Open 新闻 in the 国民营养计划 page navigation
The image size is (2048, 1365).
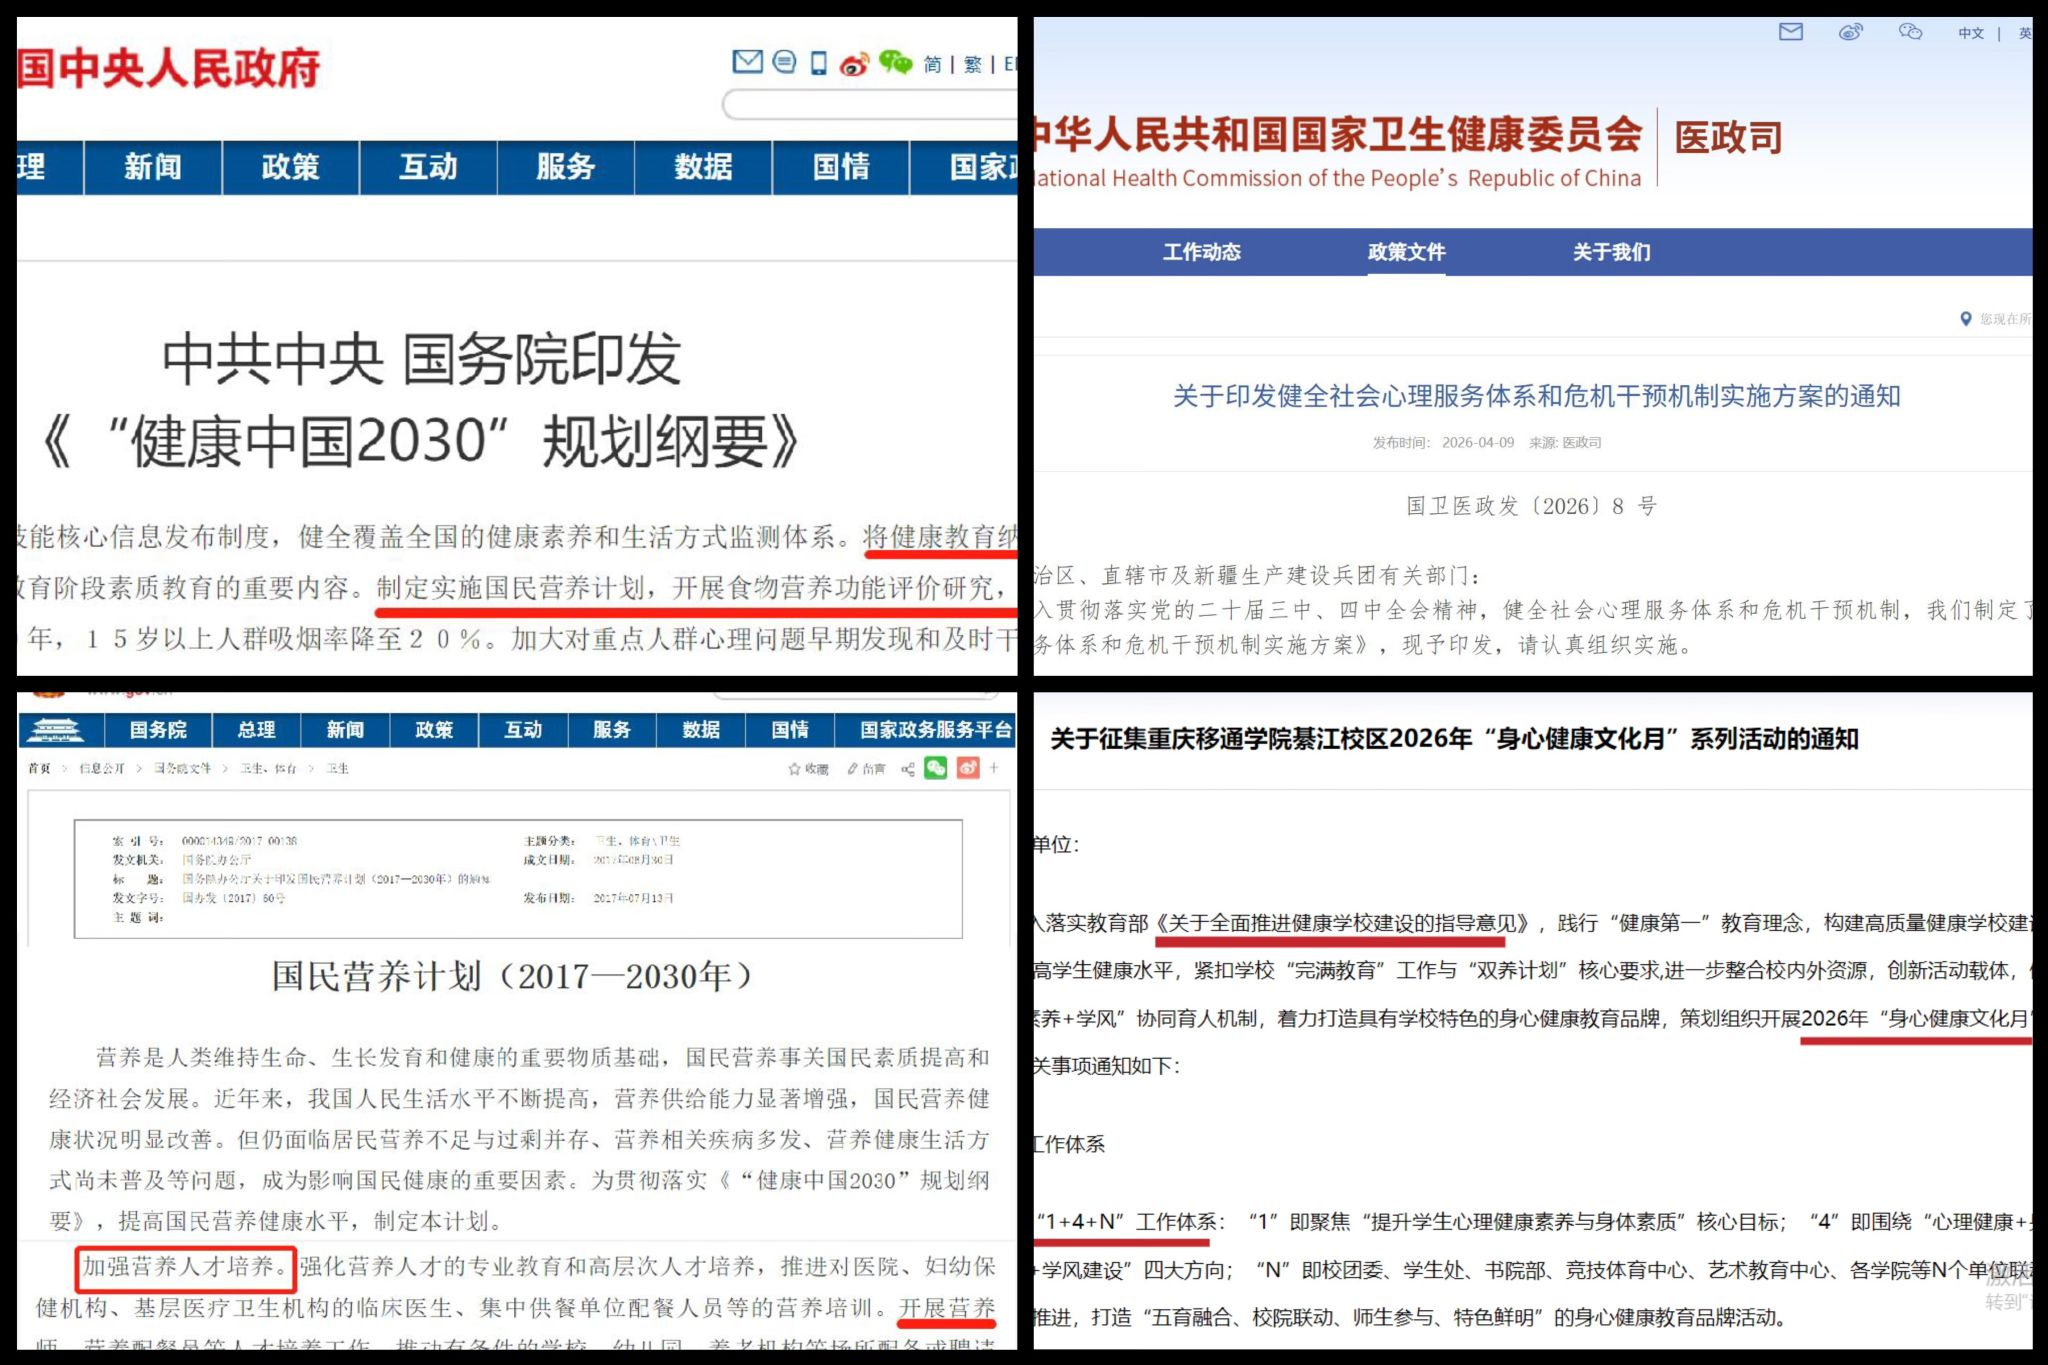345,730
